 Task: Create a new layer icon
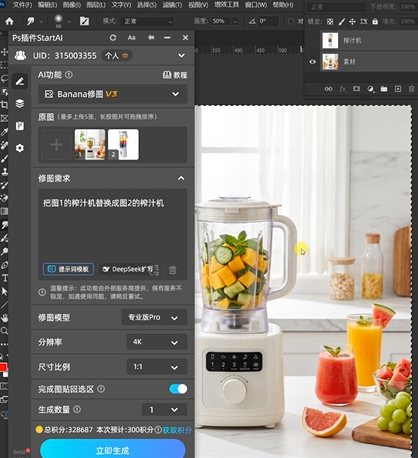[398, 89]
